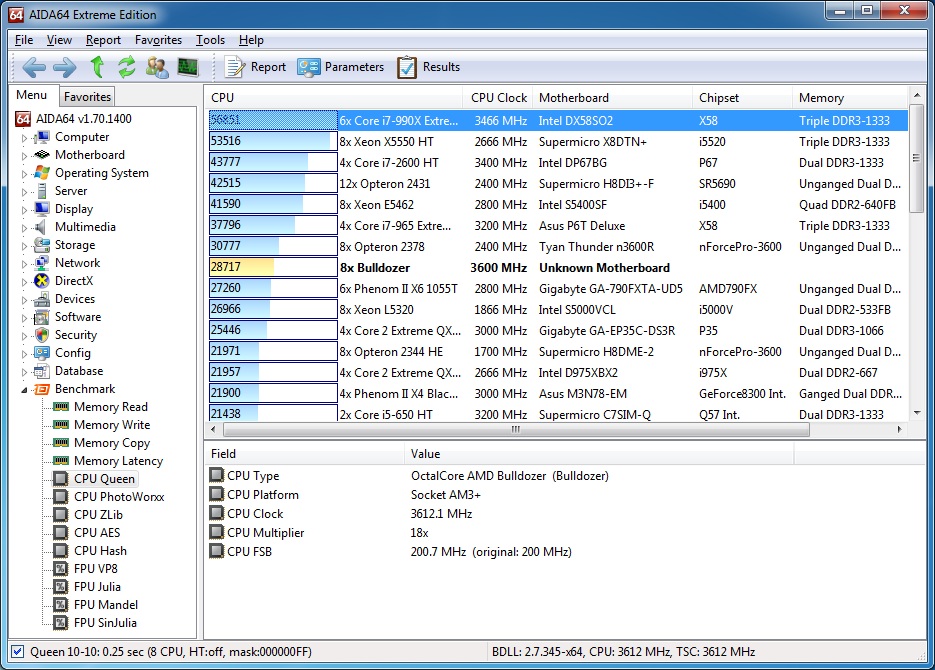Click the Manage Users toolbar icon
Screen dimensions: 935x670
tap(157, 67)
